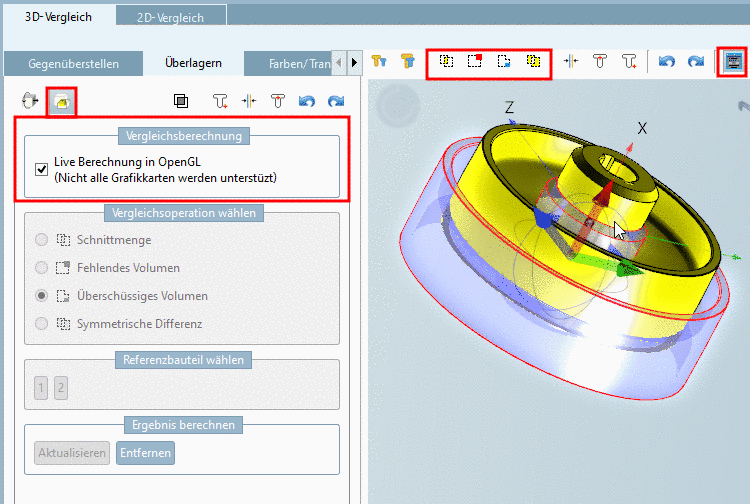Select Überschüssiges Volumen icon in viewer toolbar
Viewport: 750px width, 504px height.
pyautogui.click(x=504, y=61)
